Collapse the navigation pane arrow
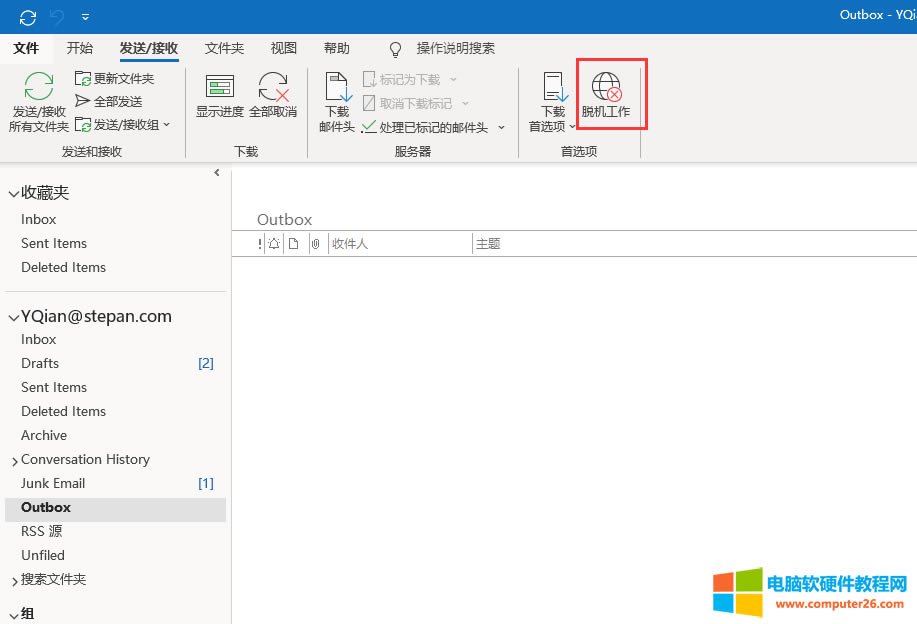 217,172
